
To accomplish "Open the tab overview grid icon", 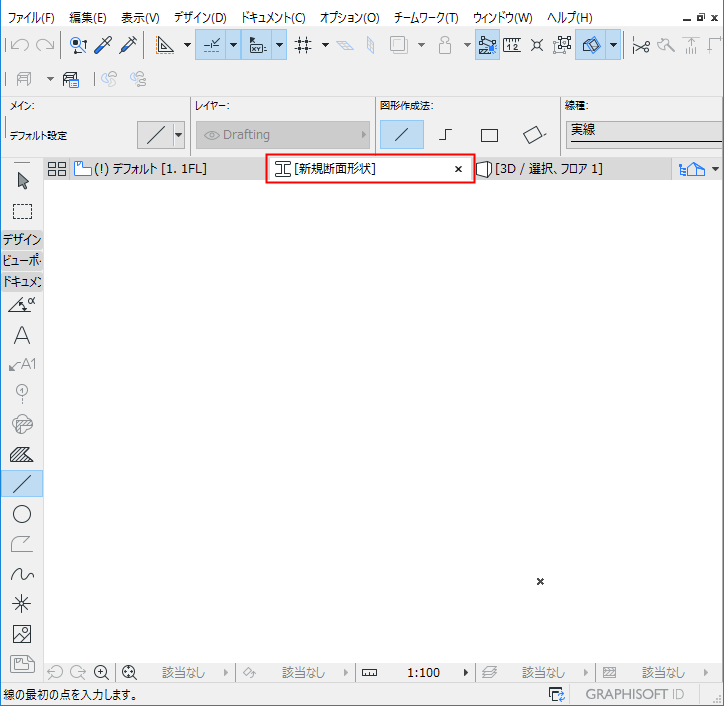I will click(x=57, y=169).
